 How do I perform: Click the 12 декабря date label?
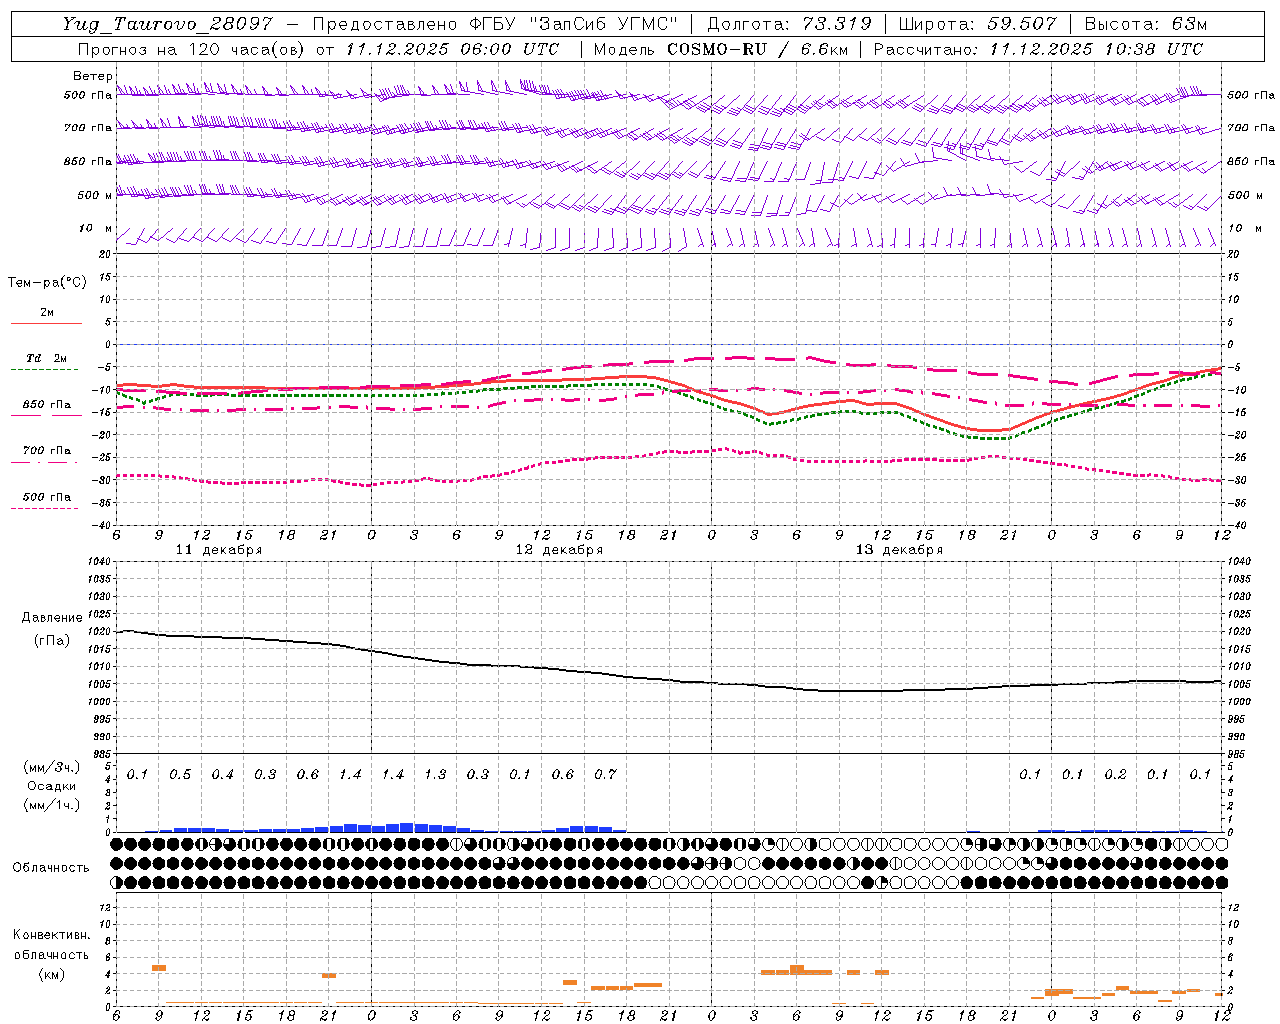[559, 550]
